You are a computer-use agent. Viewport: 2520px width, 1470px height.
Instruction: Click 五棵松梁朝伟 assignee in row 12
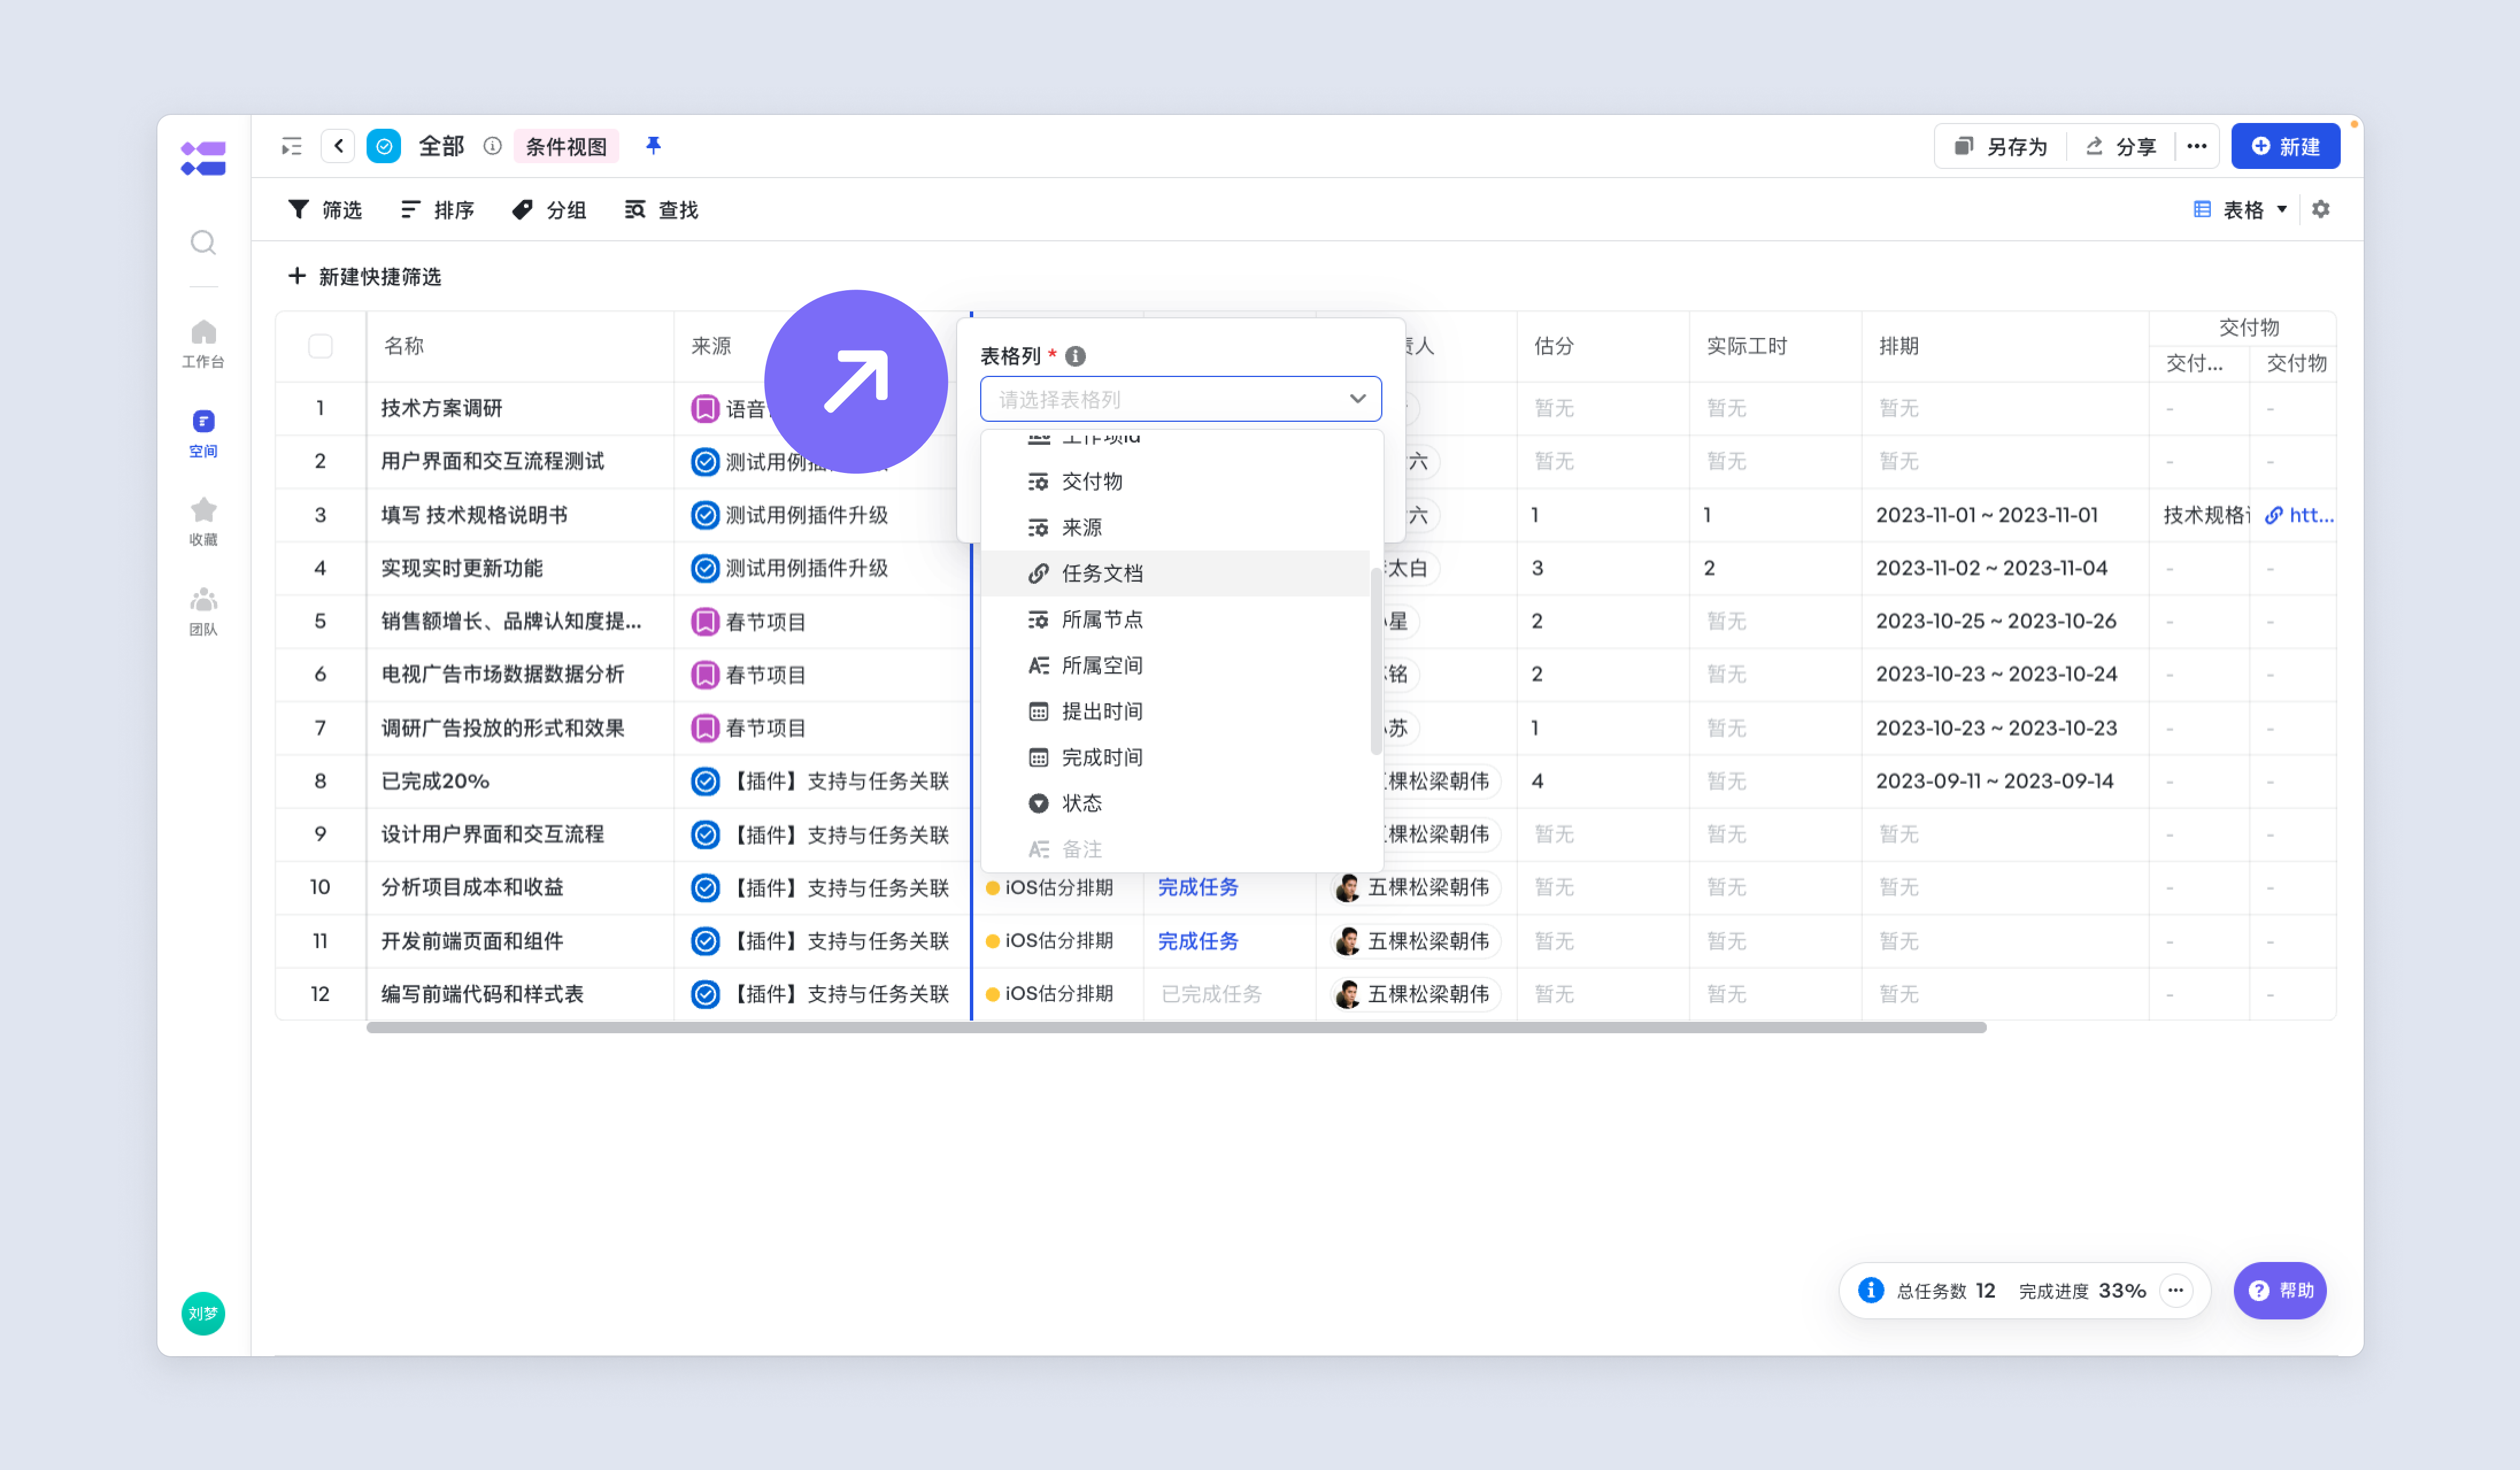(1415, 994)
